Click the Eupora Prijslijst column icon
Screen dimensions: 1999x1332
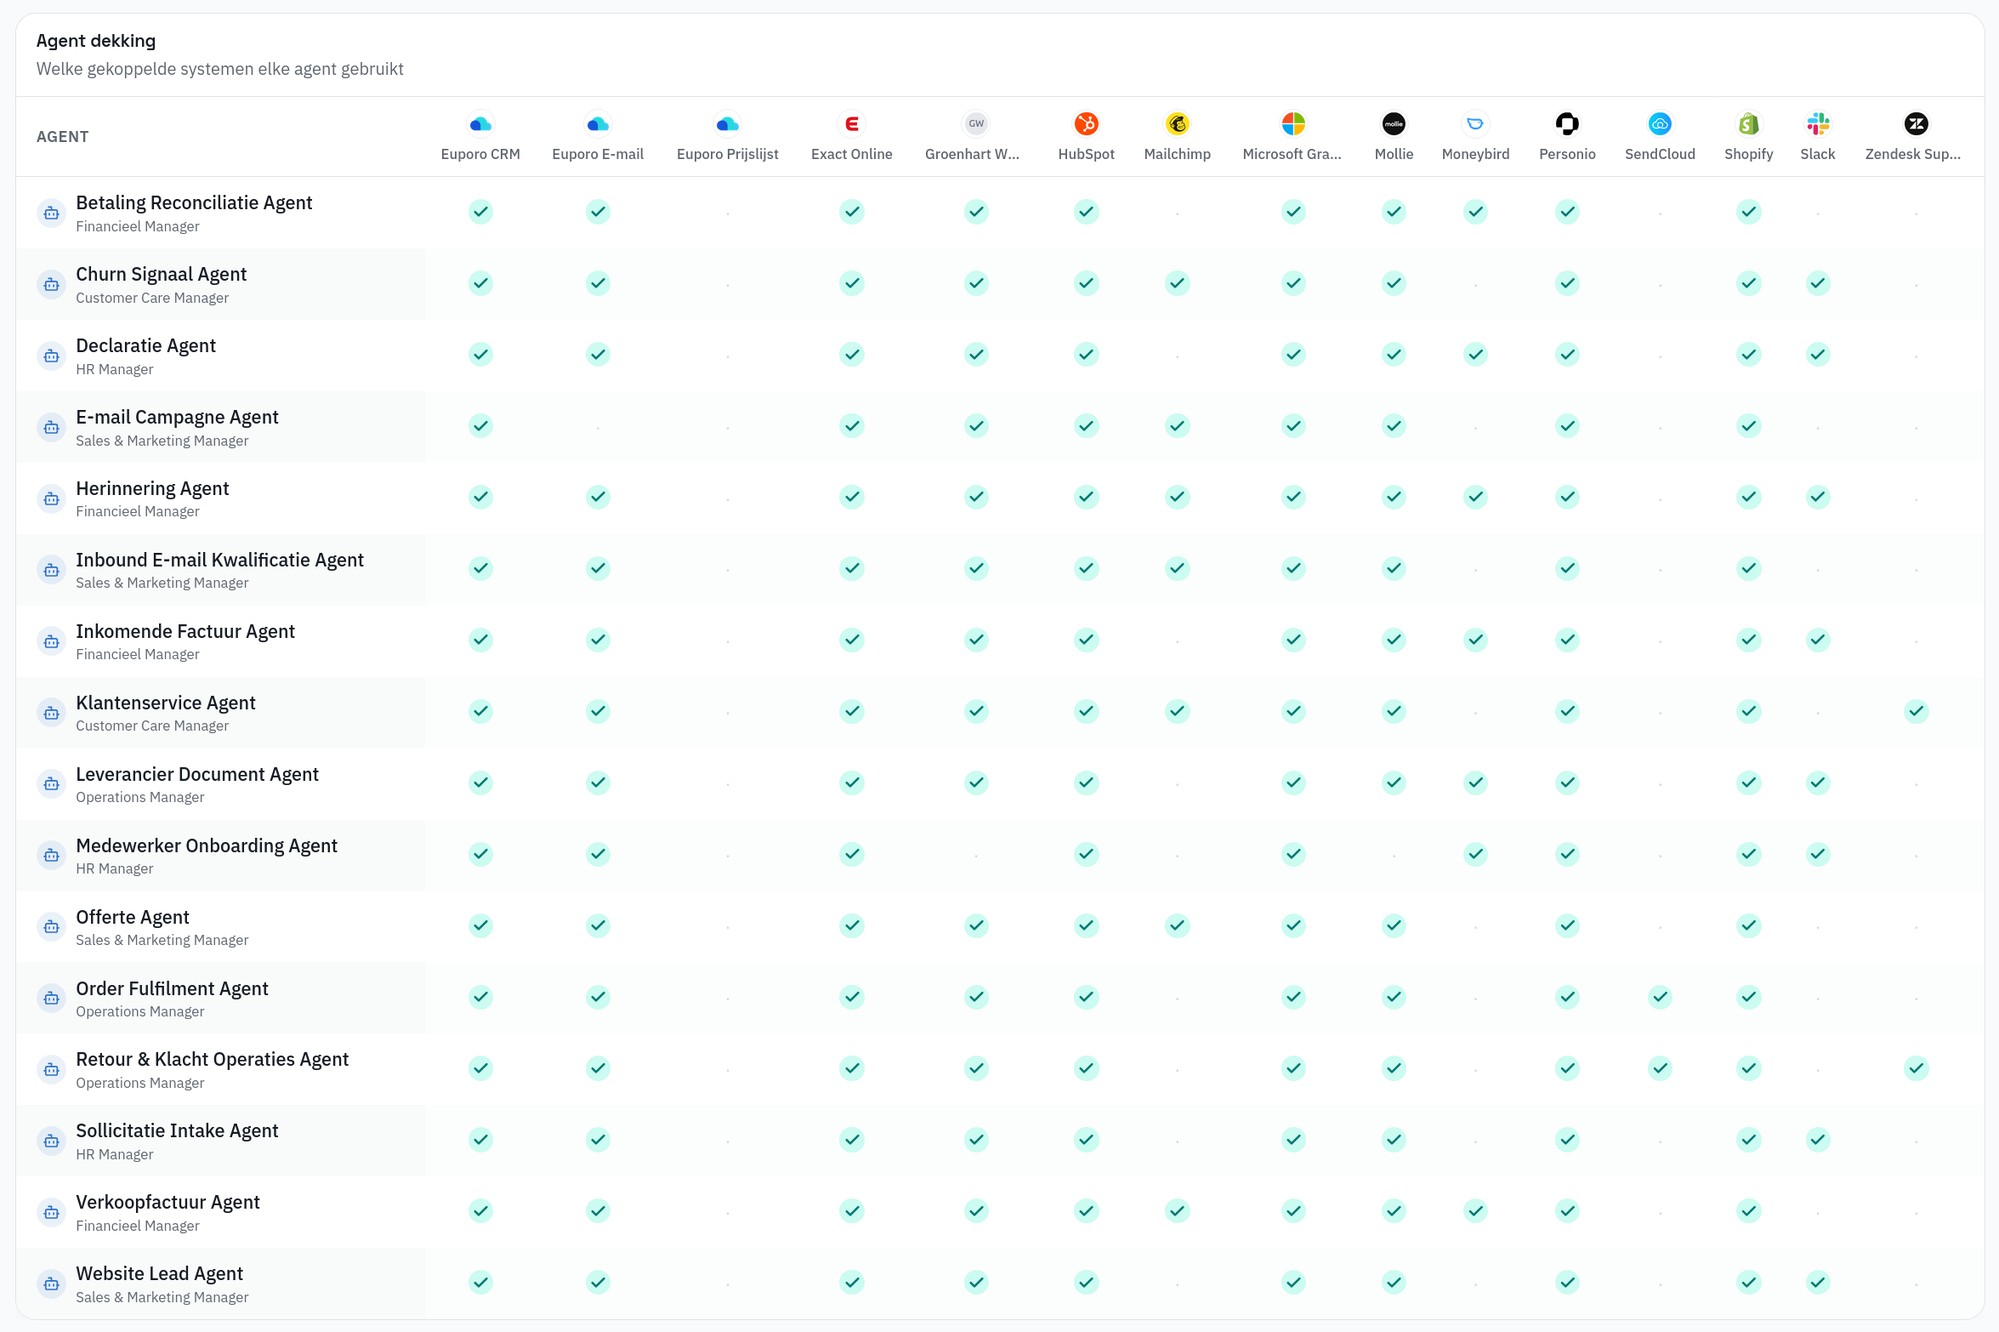[727, 124]
